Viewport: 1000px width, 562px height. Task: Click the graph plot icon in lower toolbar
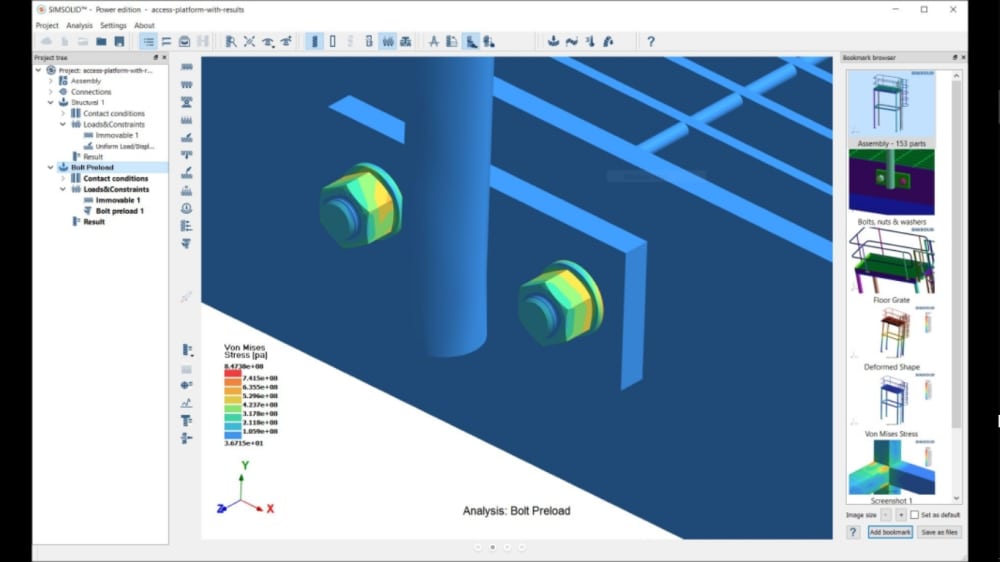coord(186,403)
